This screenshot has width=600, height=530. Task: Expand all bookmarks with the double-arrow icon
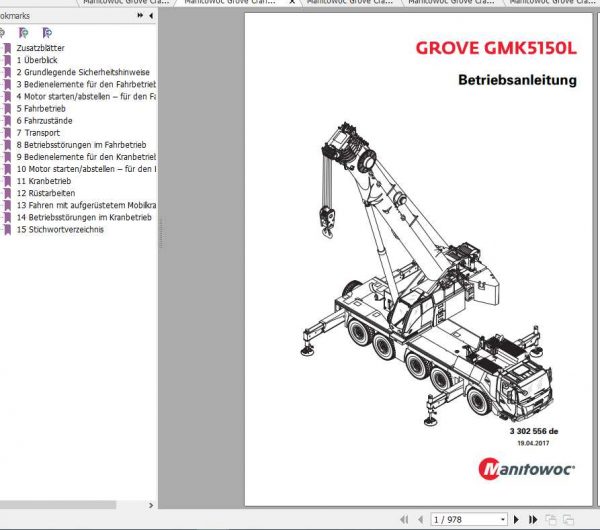tap(140, 15)
